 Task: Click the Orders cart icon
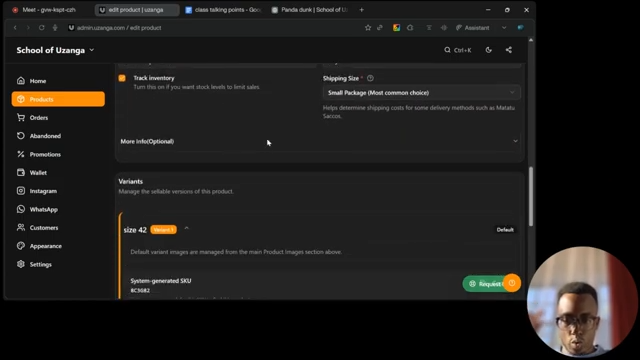(x=21, y=117)
